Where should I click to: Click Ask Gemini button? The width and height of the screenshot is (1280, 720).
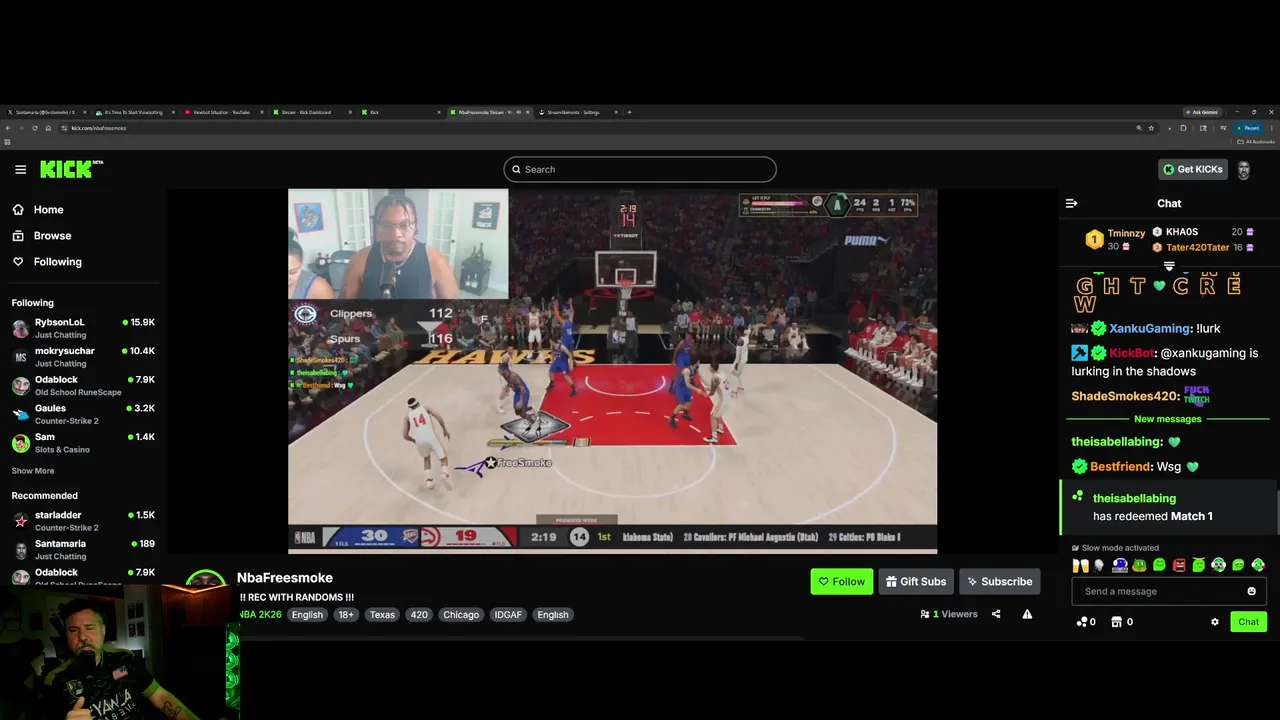[x=1202, y=112]
